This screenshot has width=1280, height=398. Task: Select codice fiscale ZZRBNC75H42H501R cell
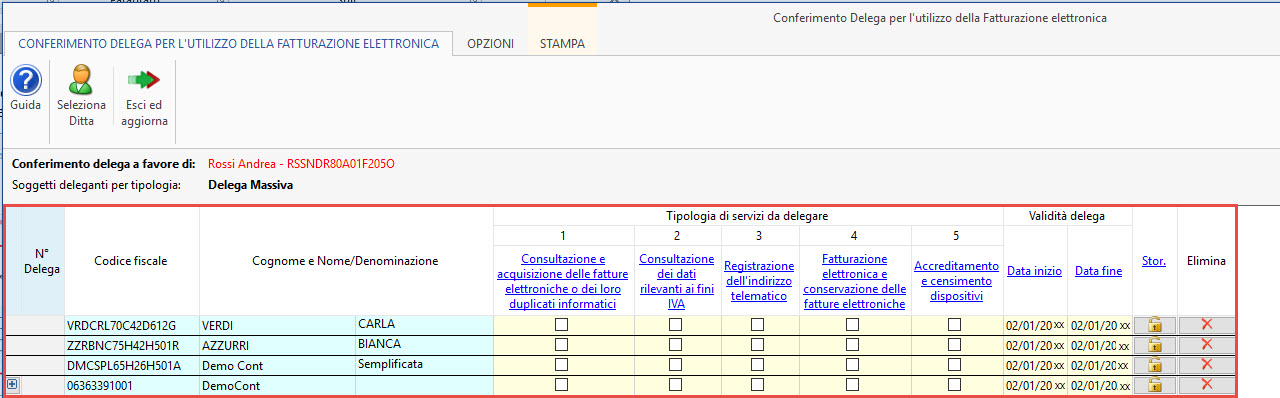tap(132, 345)
